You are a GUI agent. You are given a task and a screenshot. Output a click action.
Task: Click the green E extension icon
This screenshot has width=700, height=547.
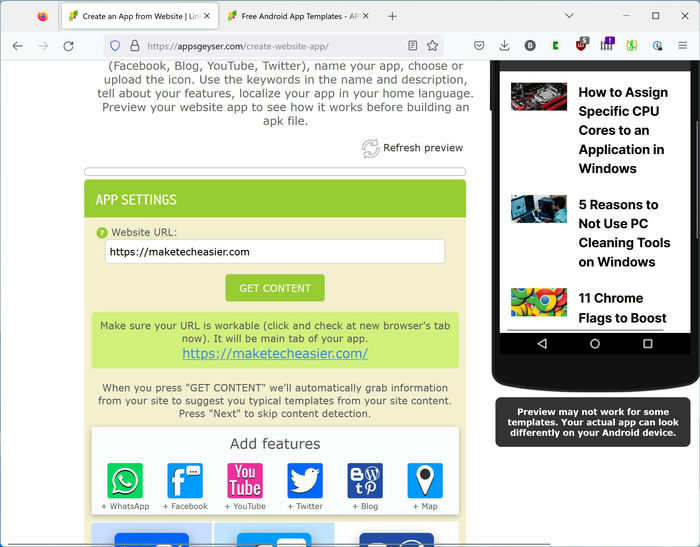[555, 46]
